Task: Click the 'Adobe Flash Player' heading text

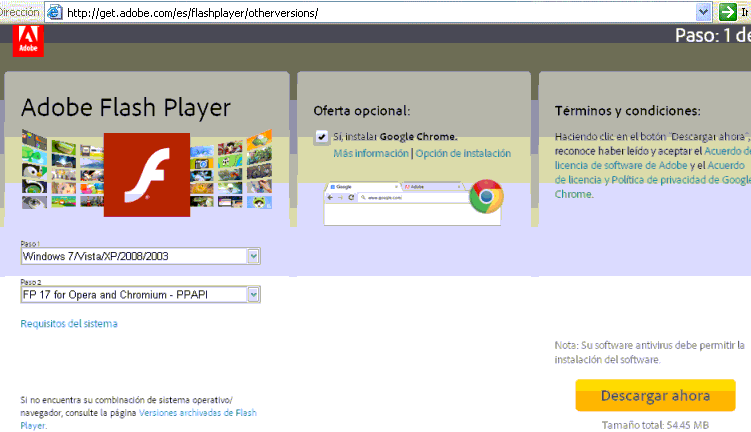Action: (126, 107)
